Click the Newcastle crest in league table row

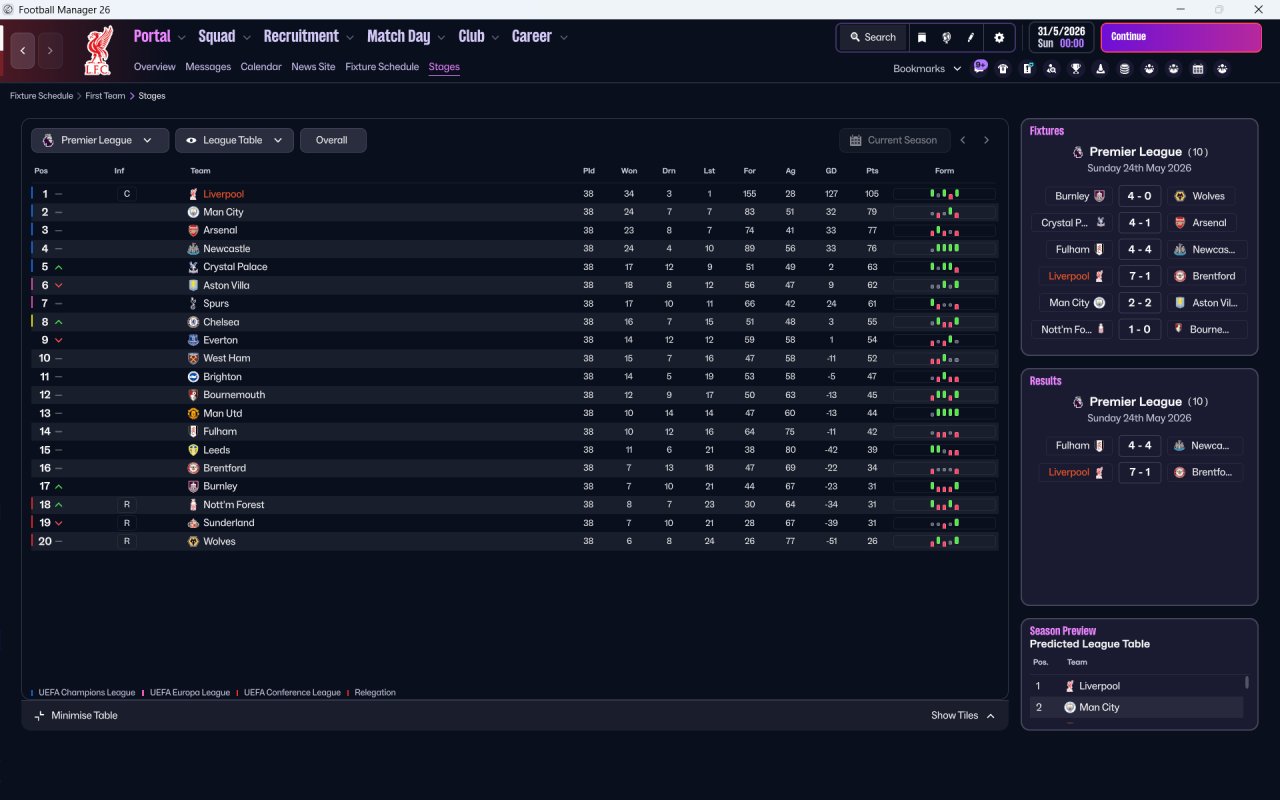click(x=193, y=249)
